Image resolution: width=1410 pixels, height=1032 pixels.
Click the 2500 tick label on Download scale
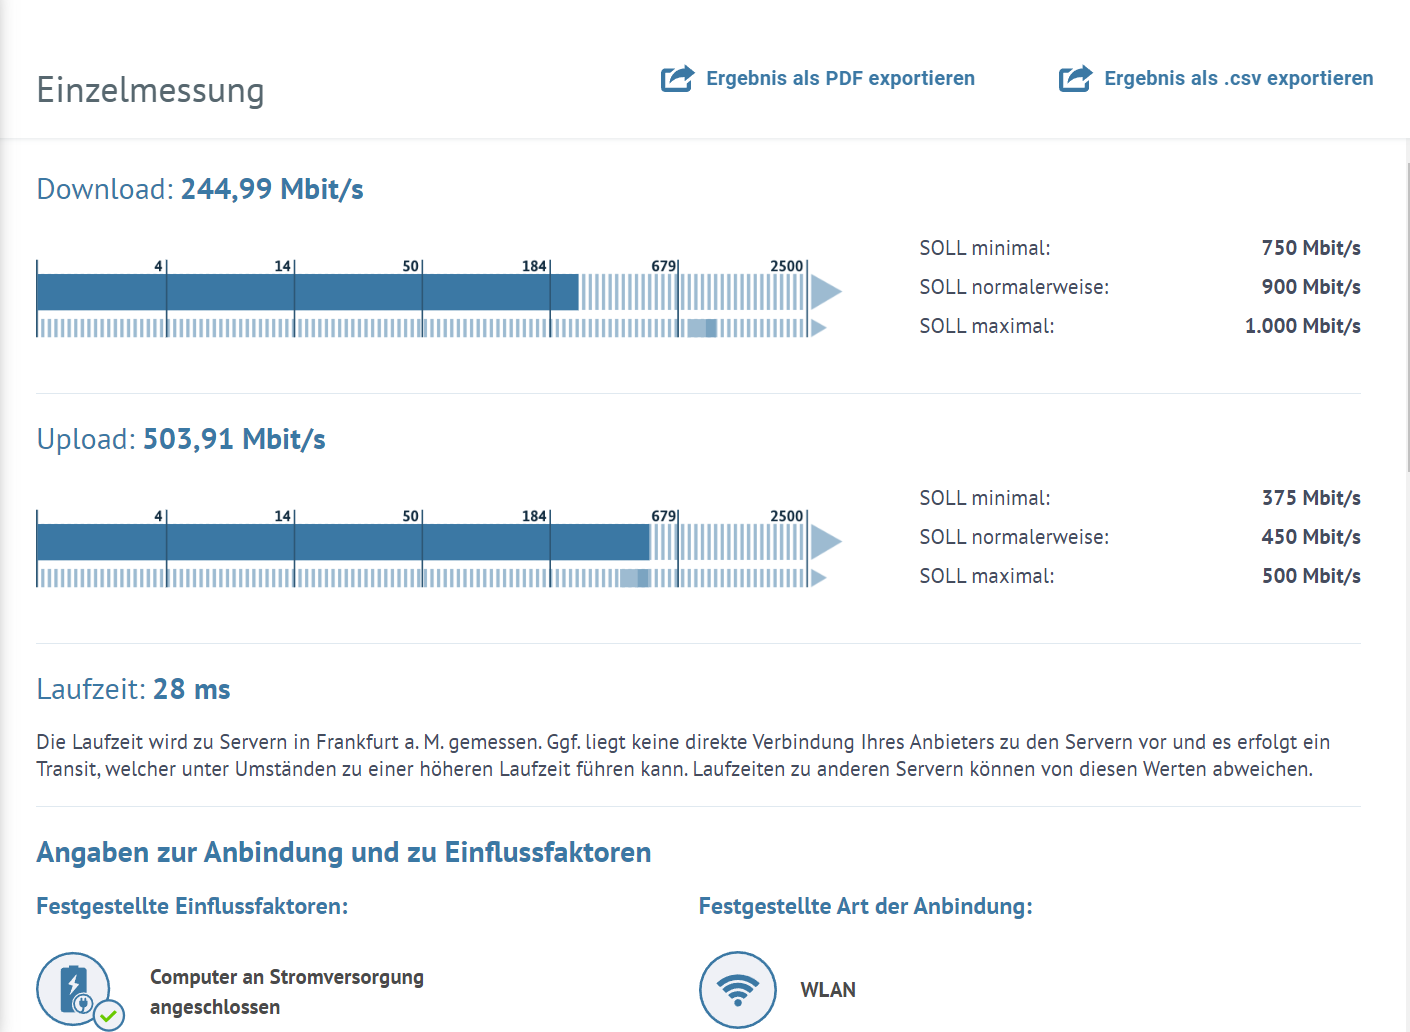pyautogui.click(x=786, y=266)
